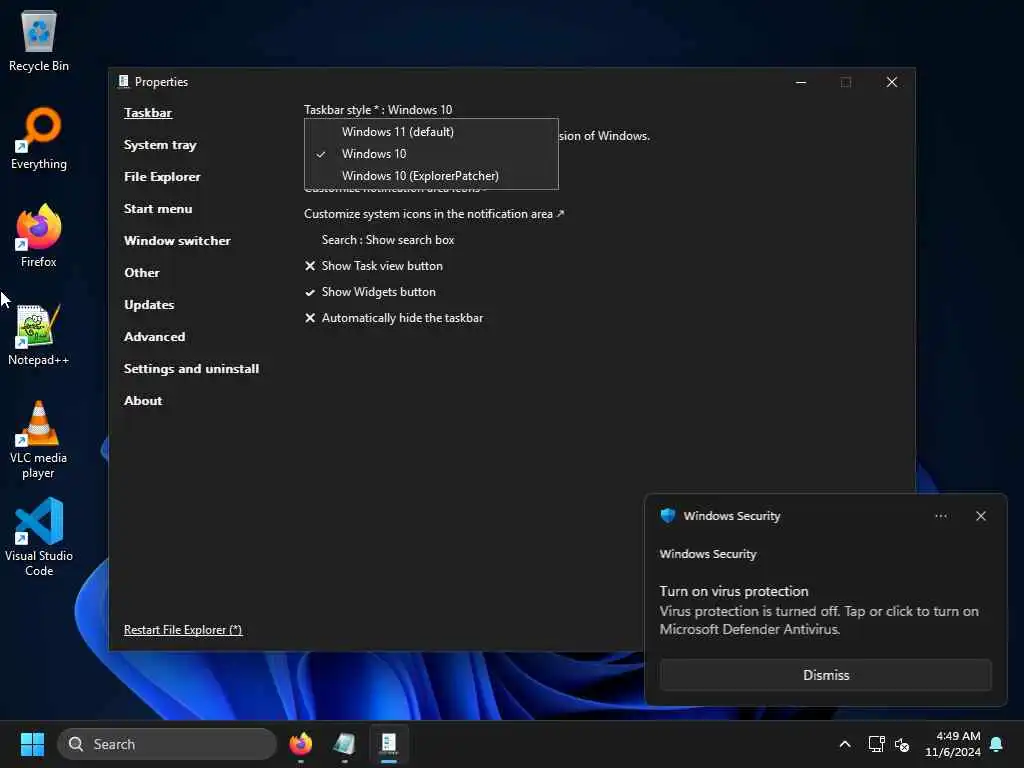Switch to the Updates section
Screen dimensions: 1024x768
pyautogui.click(x=149, y=304)
